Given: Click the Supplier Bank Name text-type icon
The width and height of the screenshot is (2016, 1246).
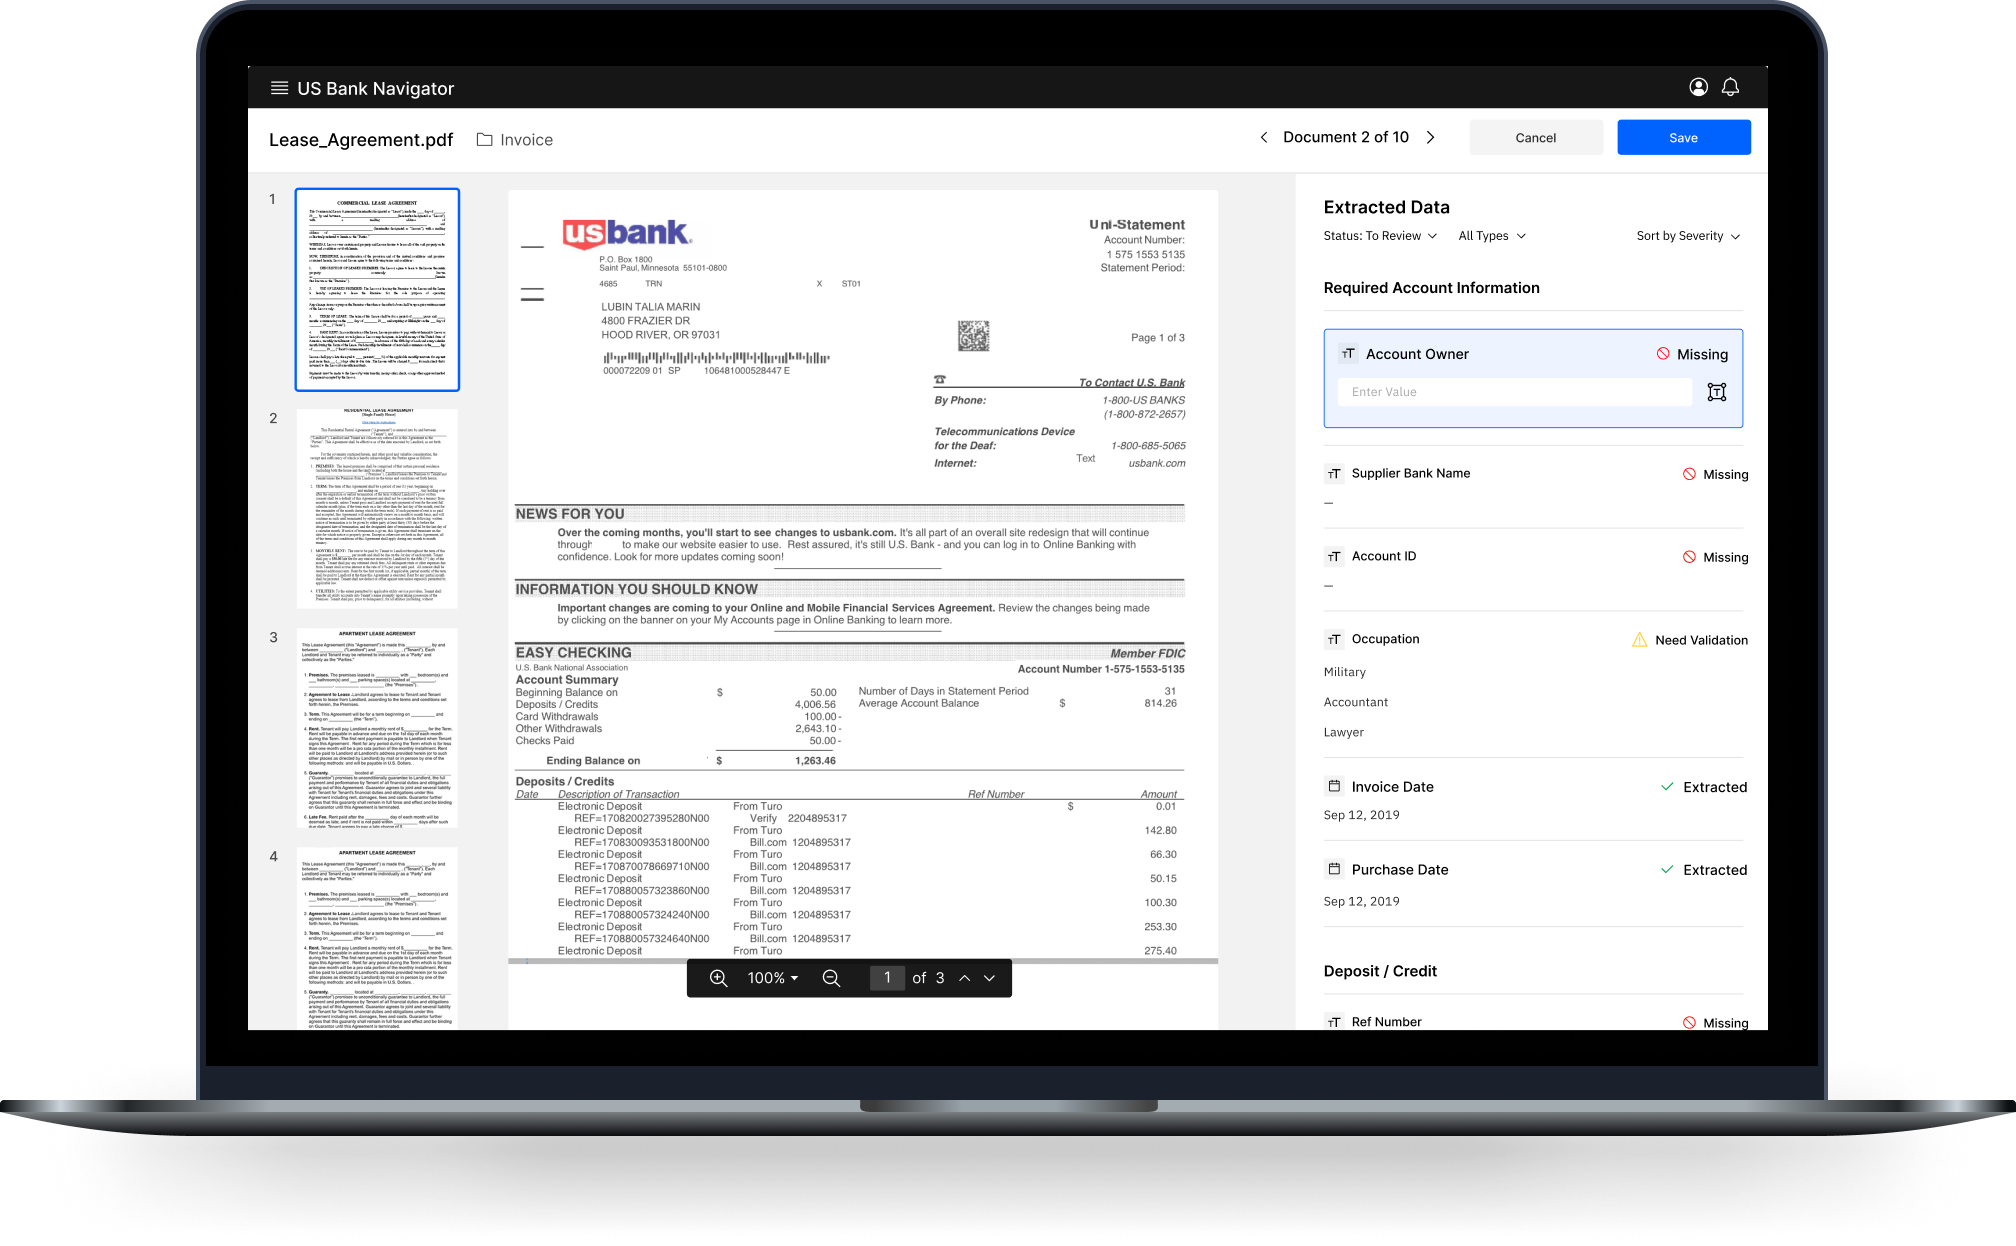Looking at the screenshot, I should [x=1334, y=474].
